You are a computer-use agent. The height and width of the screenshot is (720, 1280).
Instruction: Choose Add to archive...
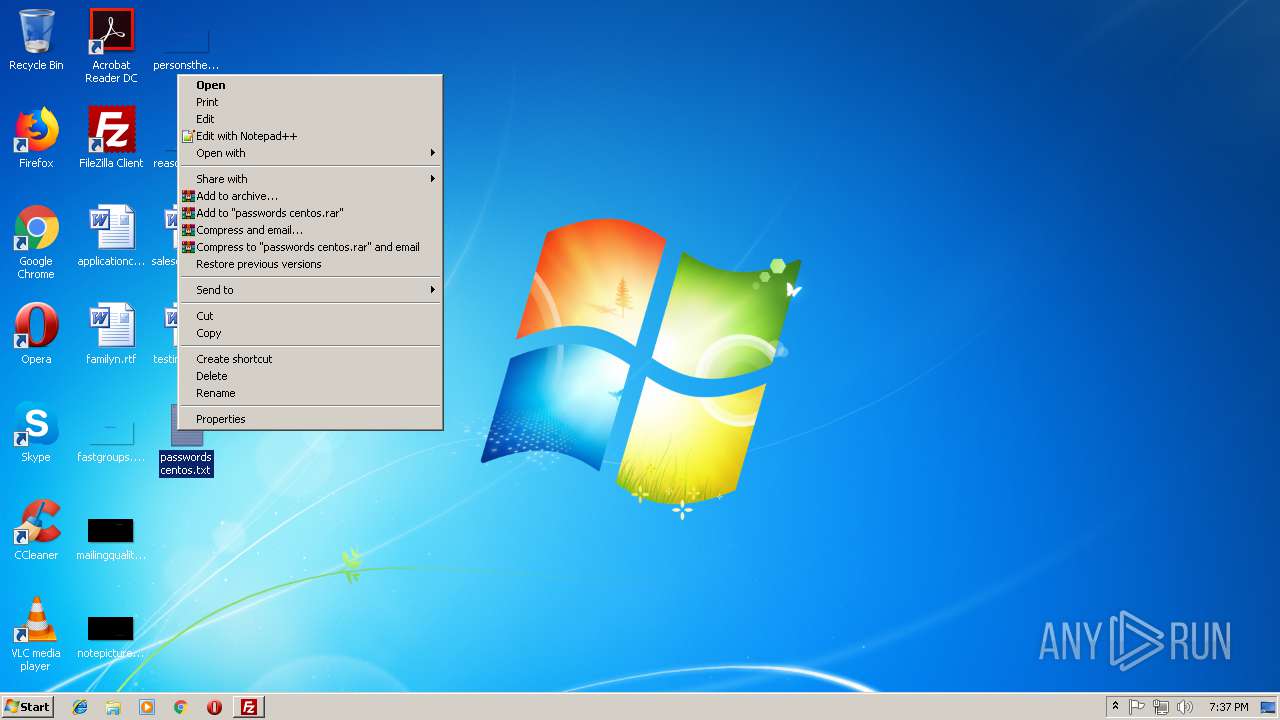[x=310, y=196]
